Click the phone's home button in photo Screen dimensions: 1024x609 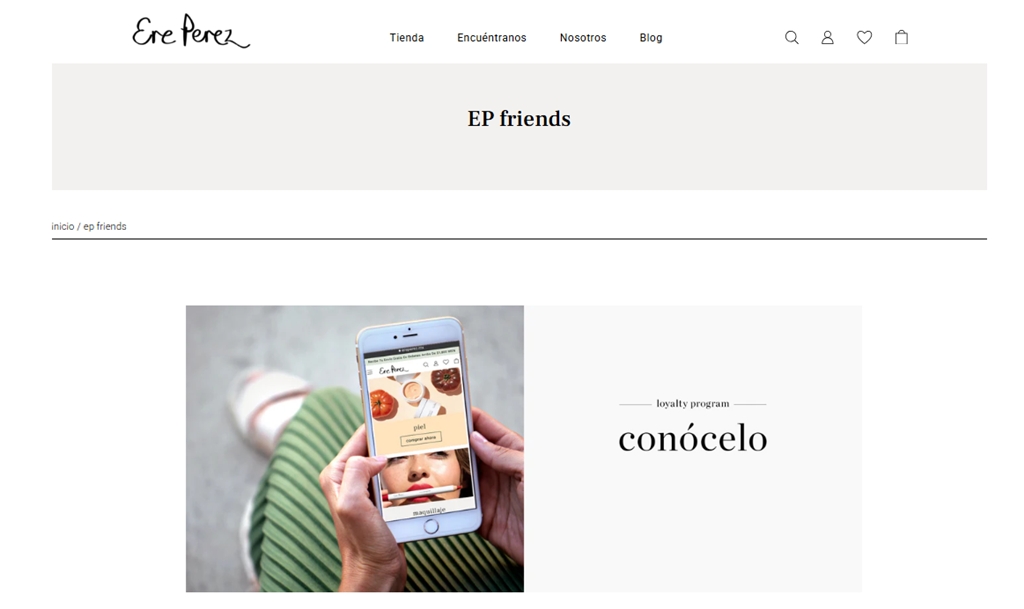point(431,526)
